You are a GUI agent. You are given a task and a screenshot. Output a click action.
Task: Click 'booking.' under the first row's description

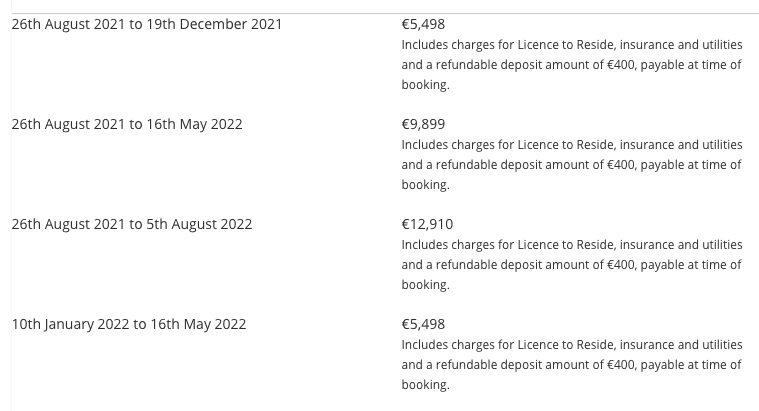[x=425, y=85]
